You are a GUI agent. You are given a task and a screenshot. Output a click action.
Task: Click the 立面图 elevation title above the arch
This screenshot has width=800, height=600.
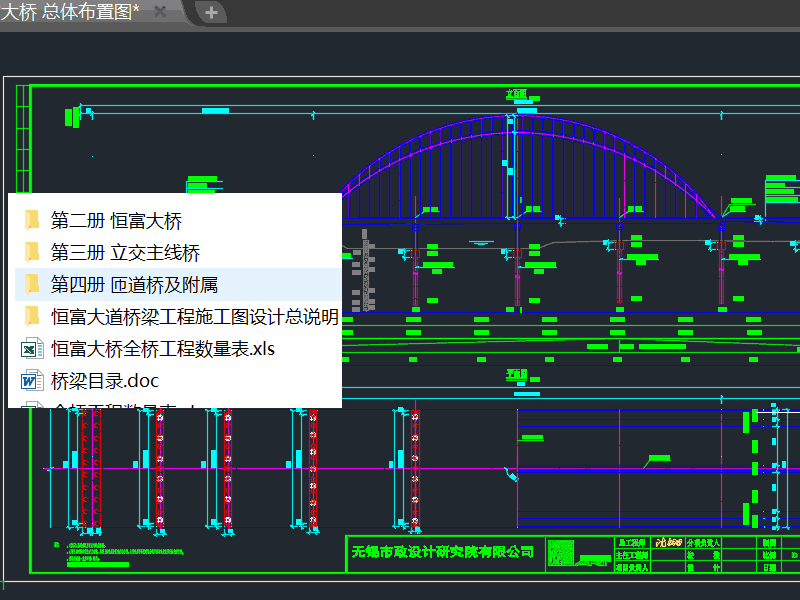click(x=516, y=95)
